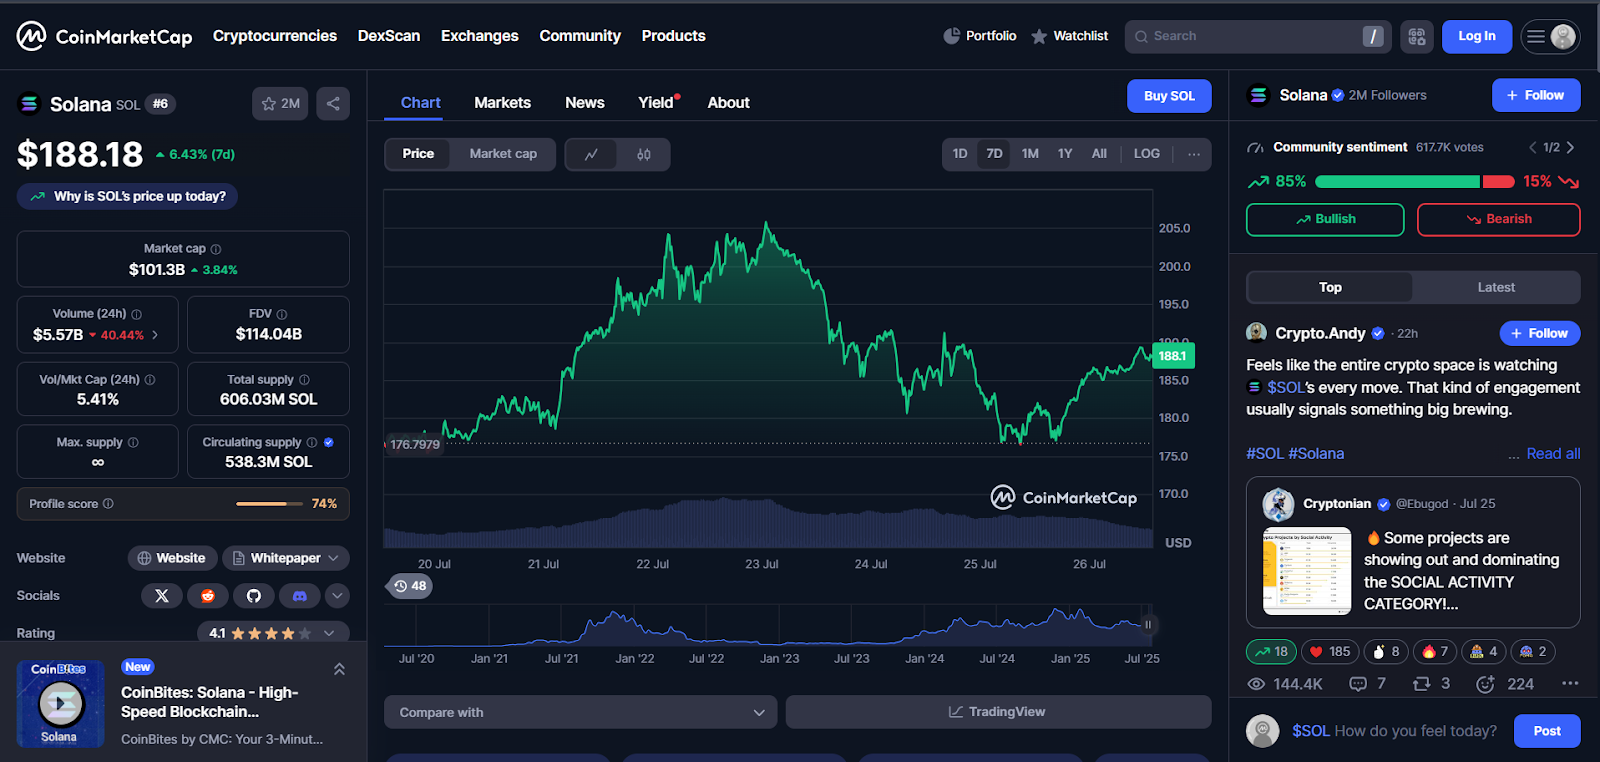Show Profile score info icon
The width and height of the screenshot is (1600, 762).
(x=108, y=504)
